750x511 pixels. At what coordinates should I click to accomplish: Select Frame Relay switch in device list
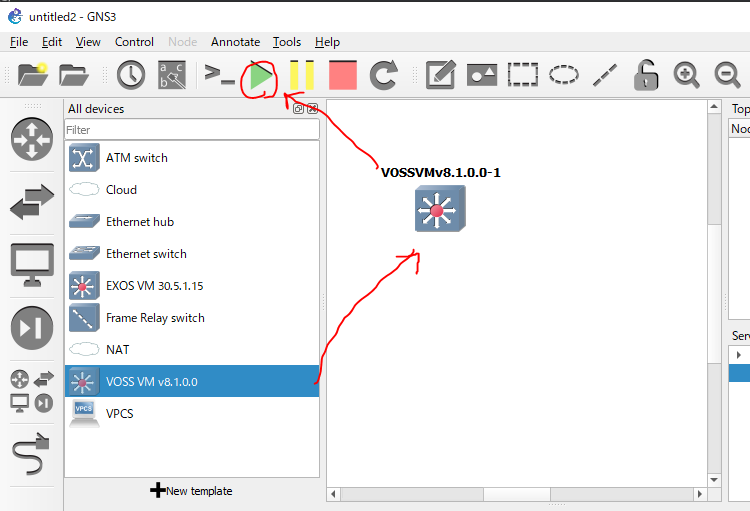pos(192,318)
